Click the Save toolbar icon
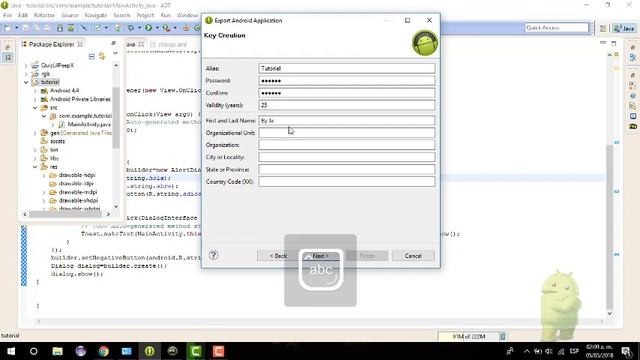This screenshot has height=360, width=640. 26,28
